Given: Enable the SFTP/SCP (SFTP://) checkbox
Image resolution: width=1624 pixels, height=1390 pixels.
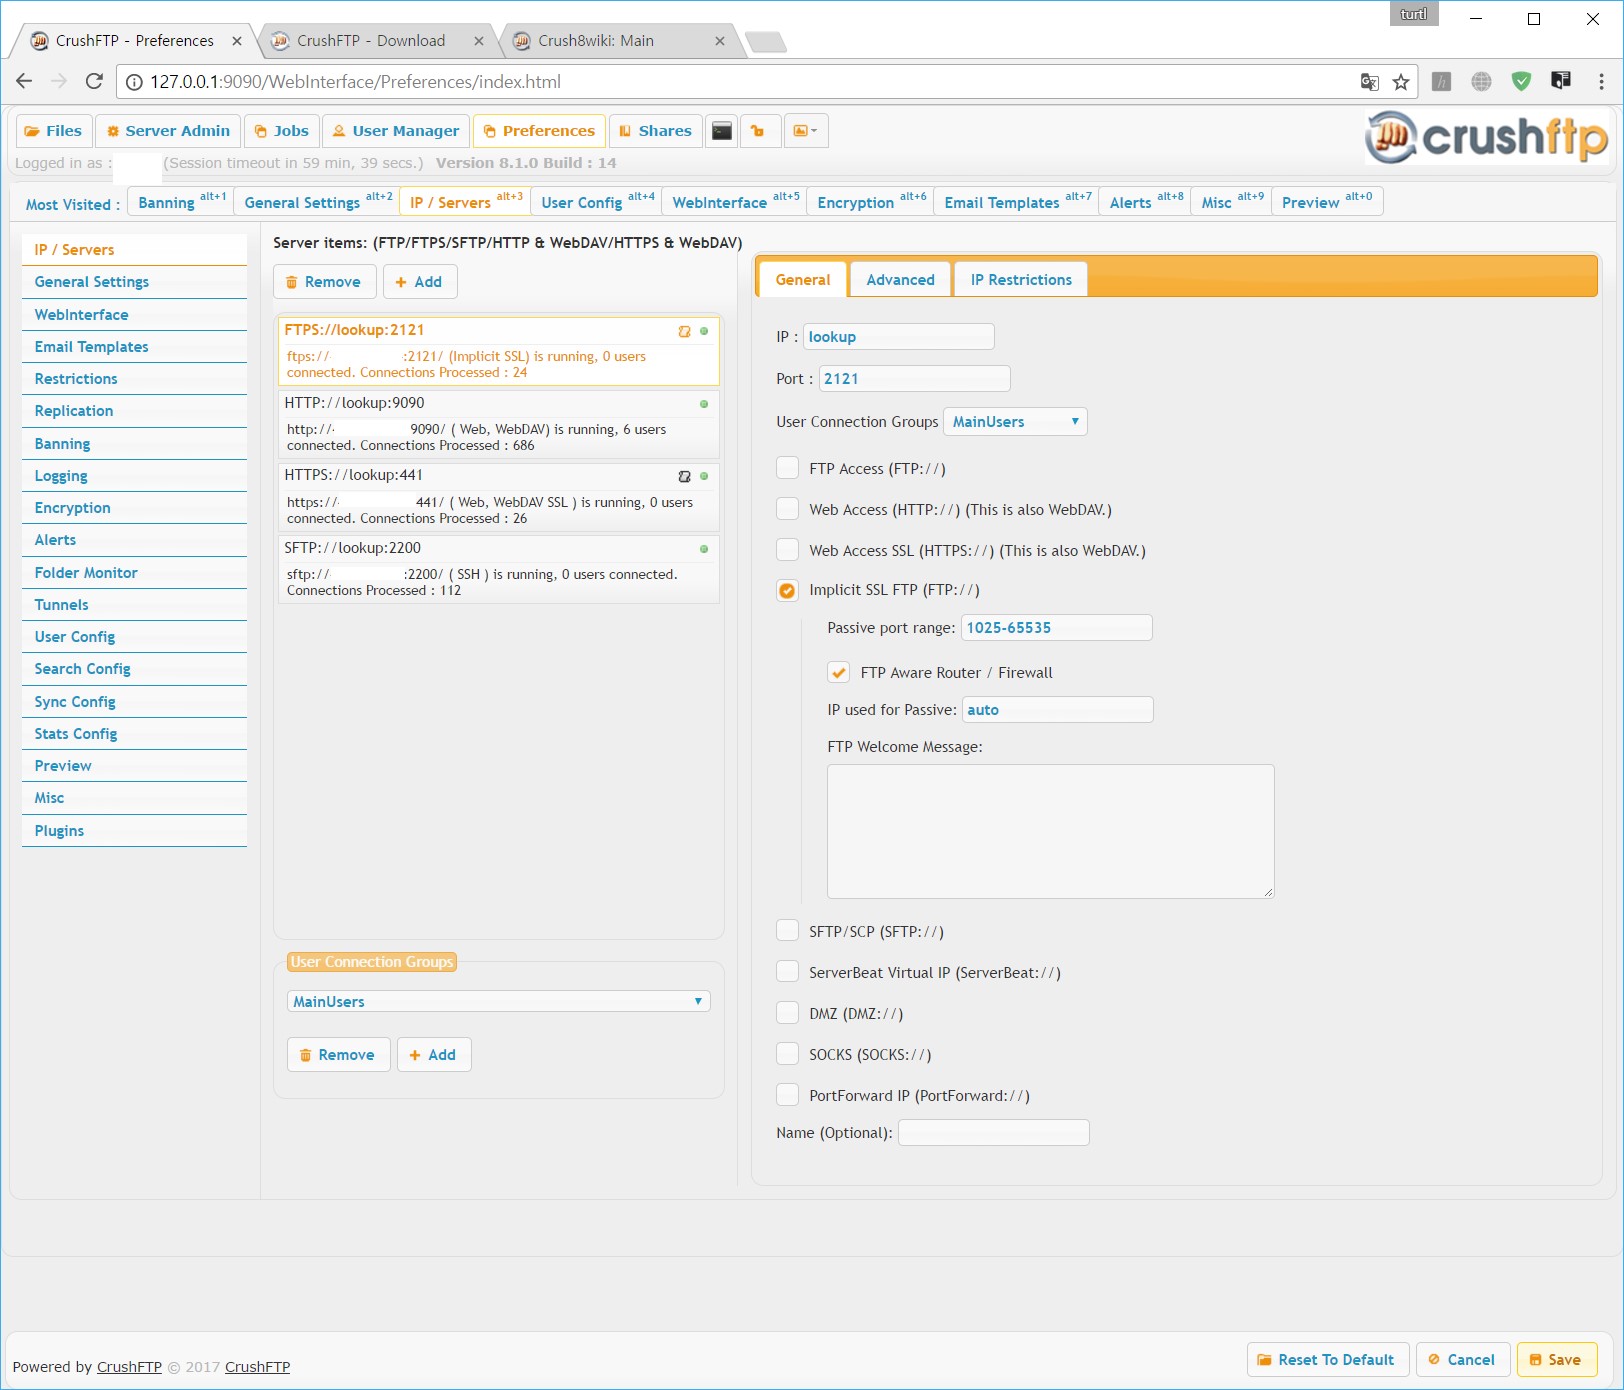Looking at the screenshot, I should [788, 931].
